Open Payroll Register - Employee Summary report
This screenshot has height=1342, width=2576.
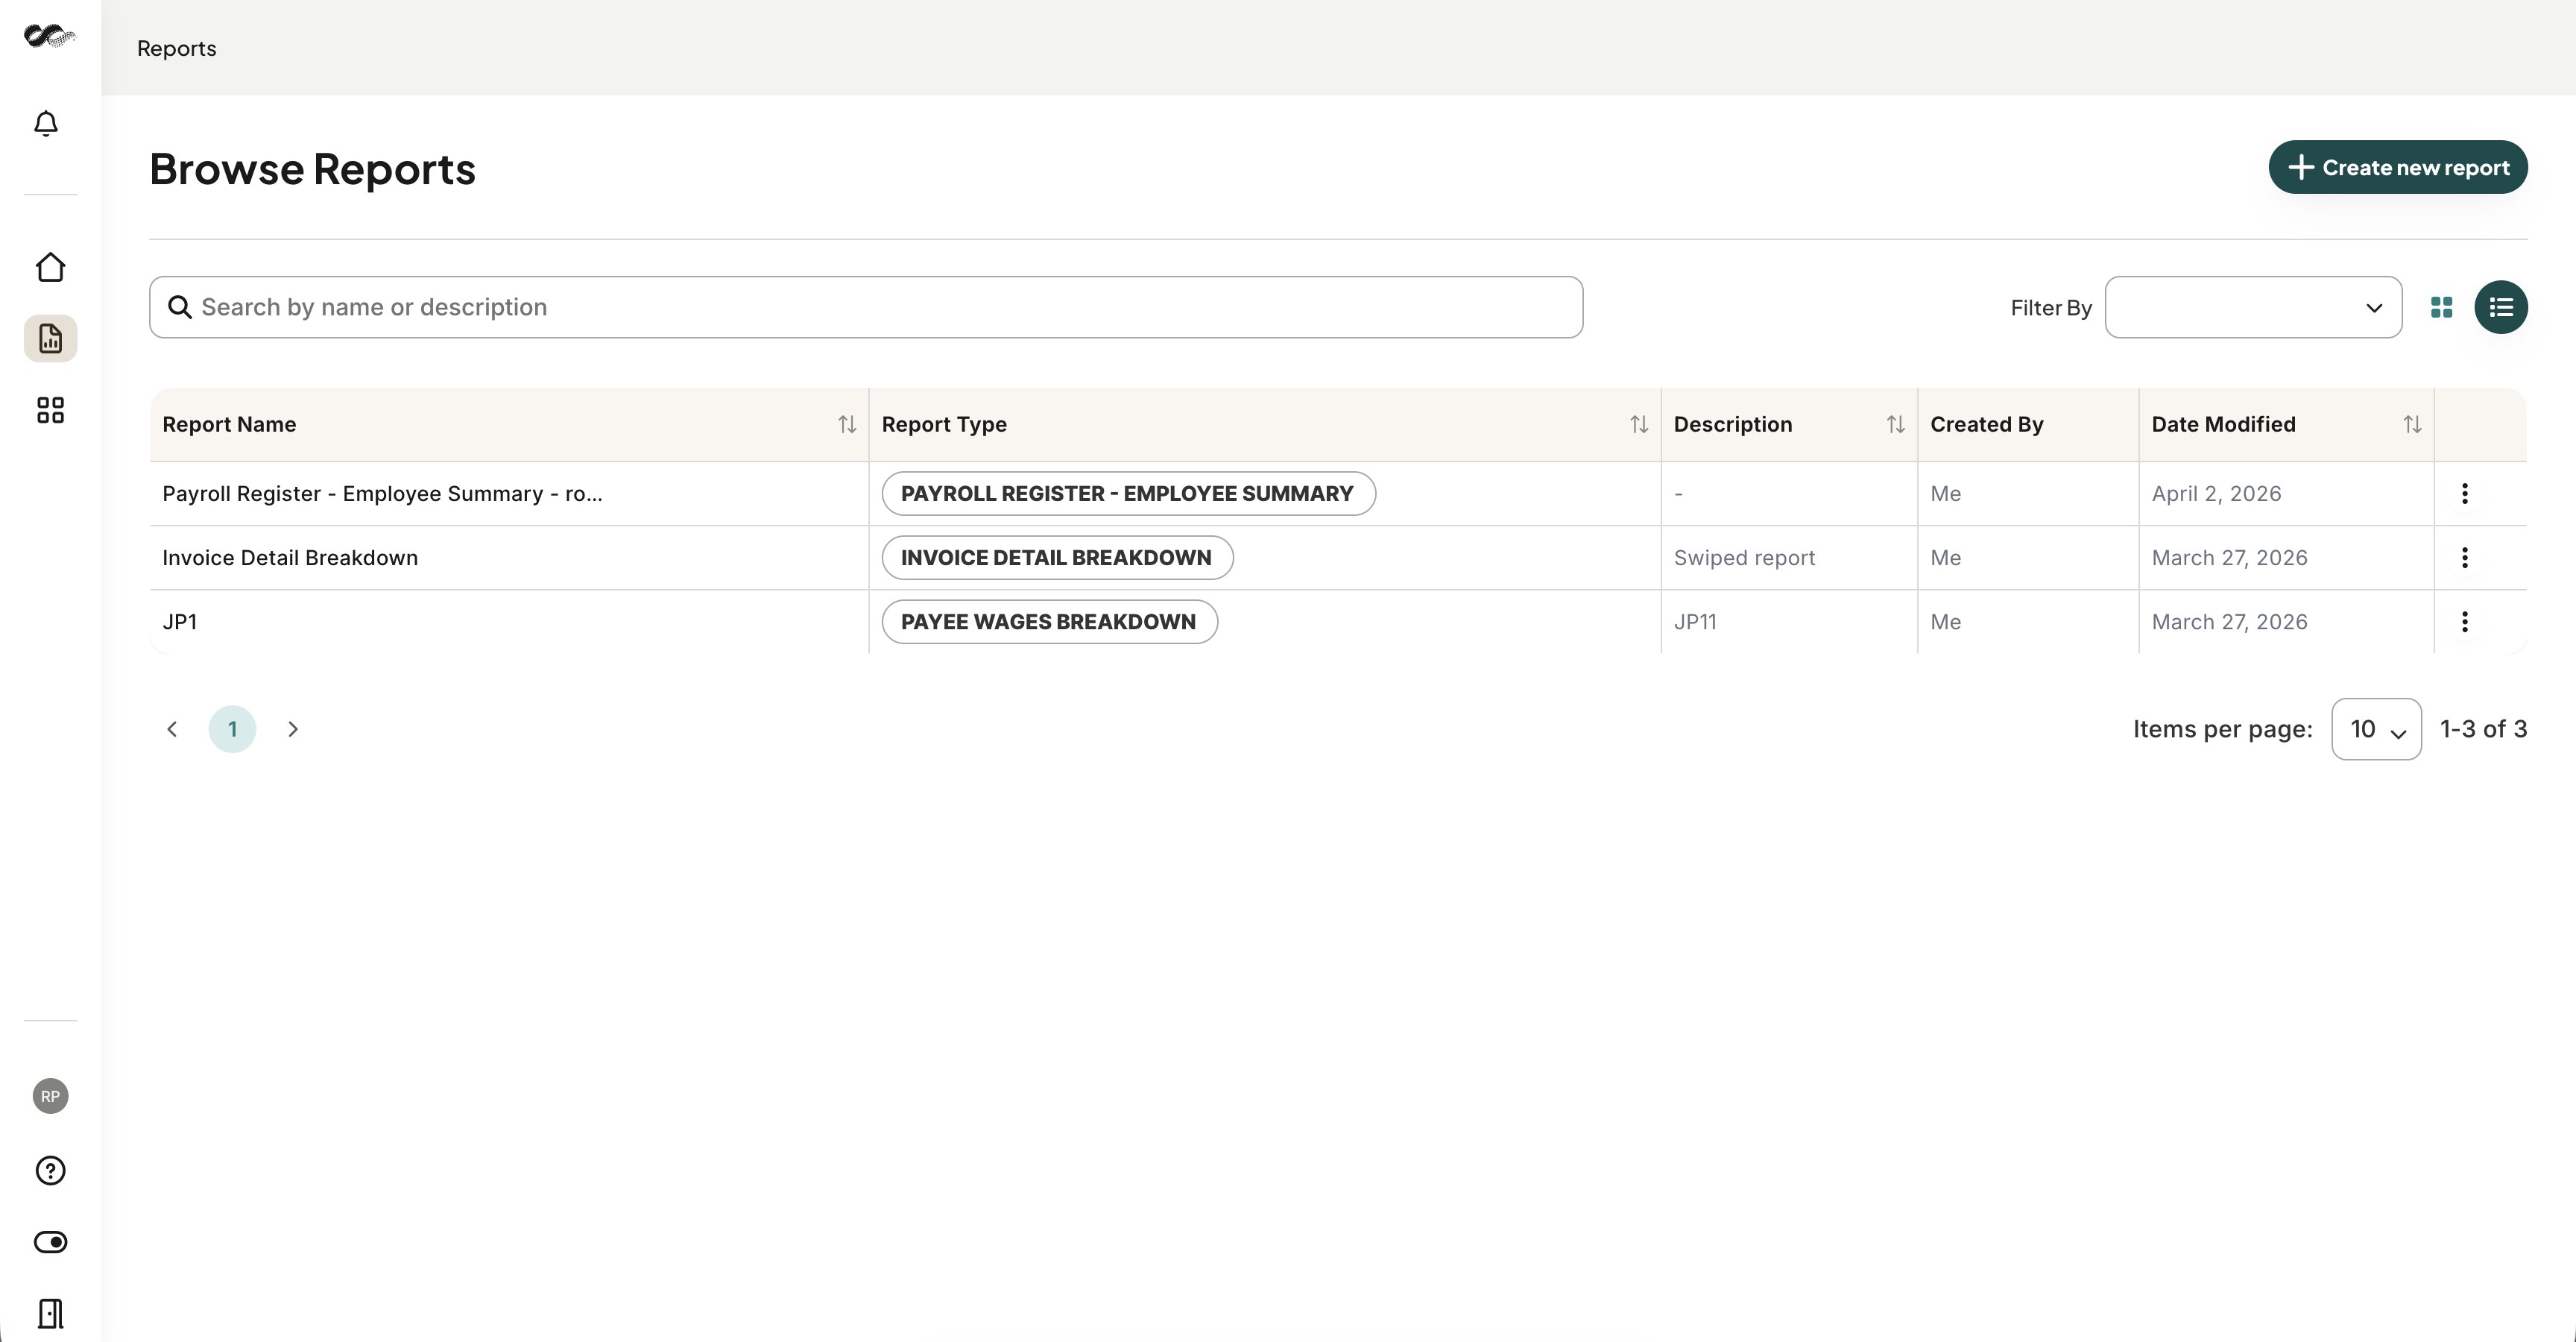point(382,493)
